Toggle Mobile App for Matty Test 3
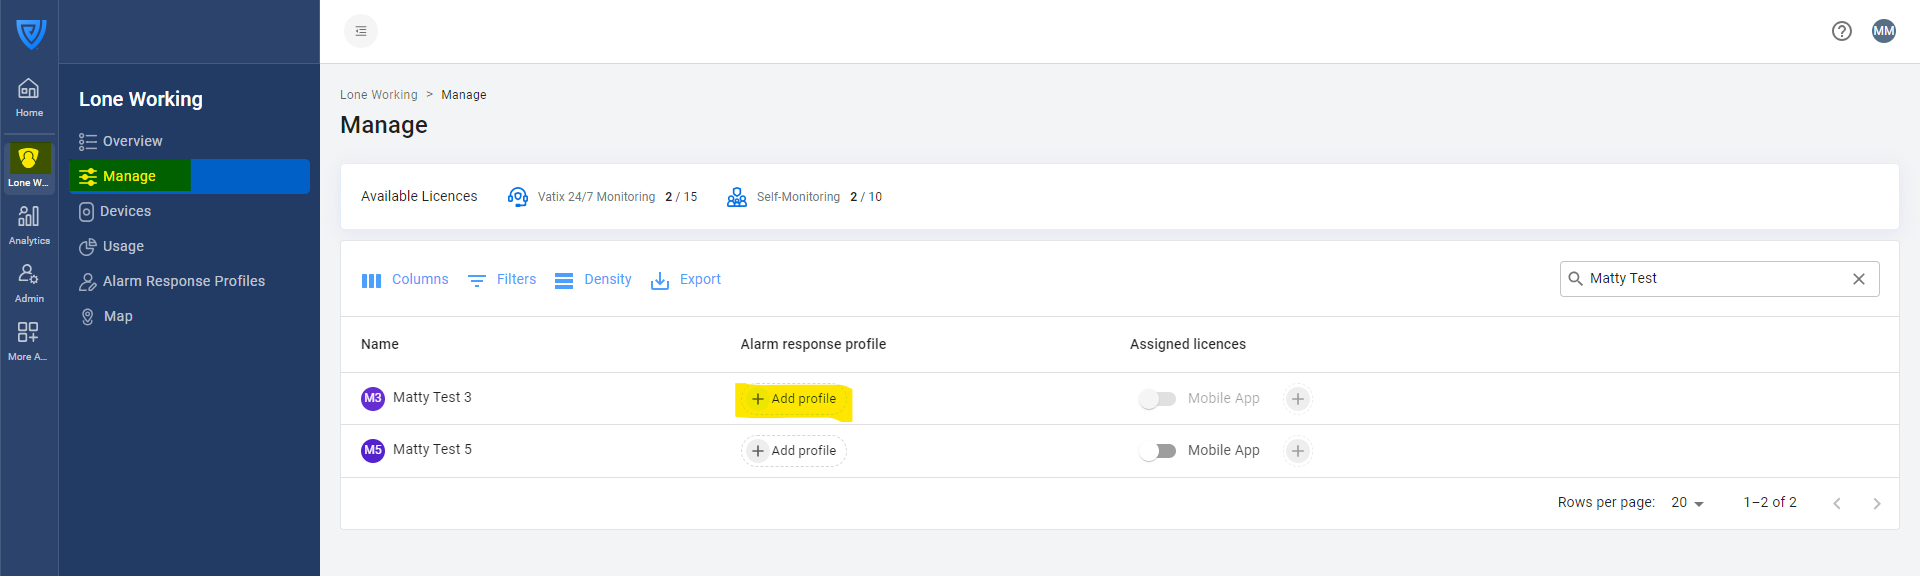Screen dimensions: 1920x576 [1158, 399]
